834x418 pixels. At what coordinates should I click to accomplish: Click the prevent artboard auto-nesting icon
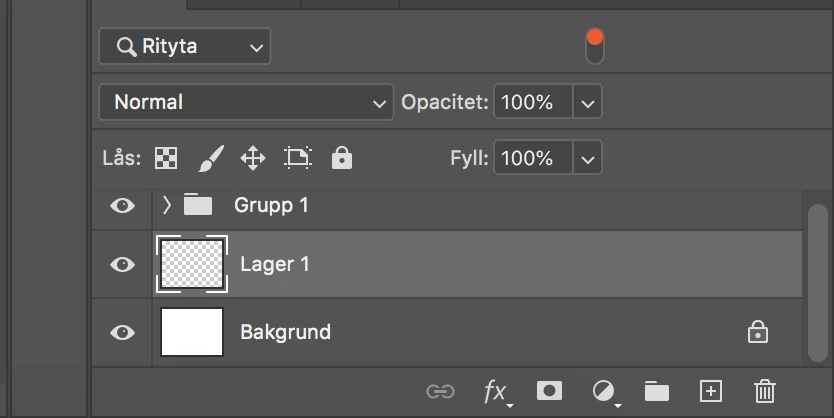click(x=298, y=158)
